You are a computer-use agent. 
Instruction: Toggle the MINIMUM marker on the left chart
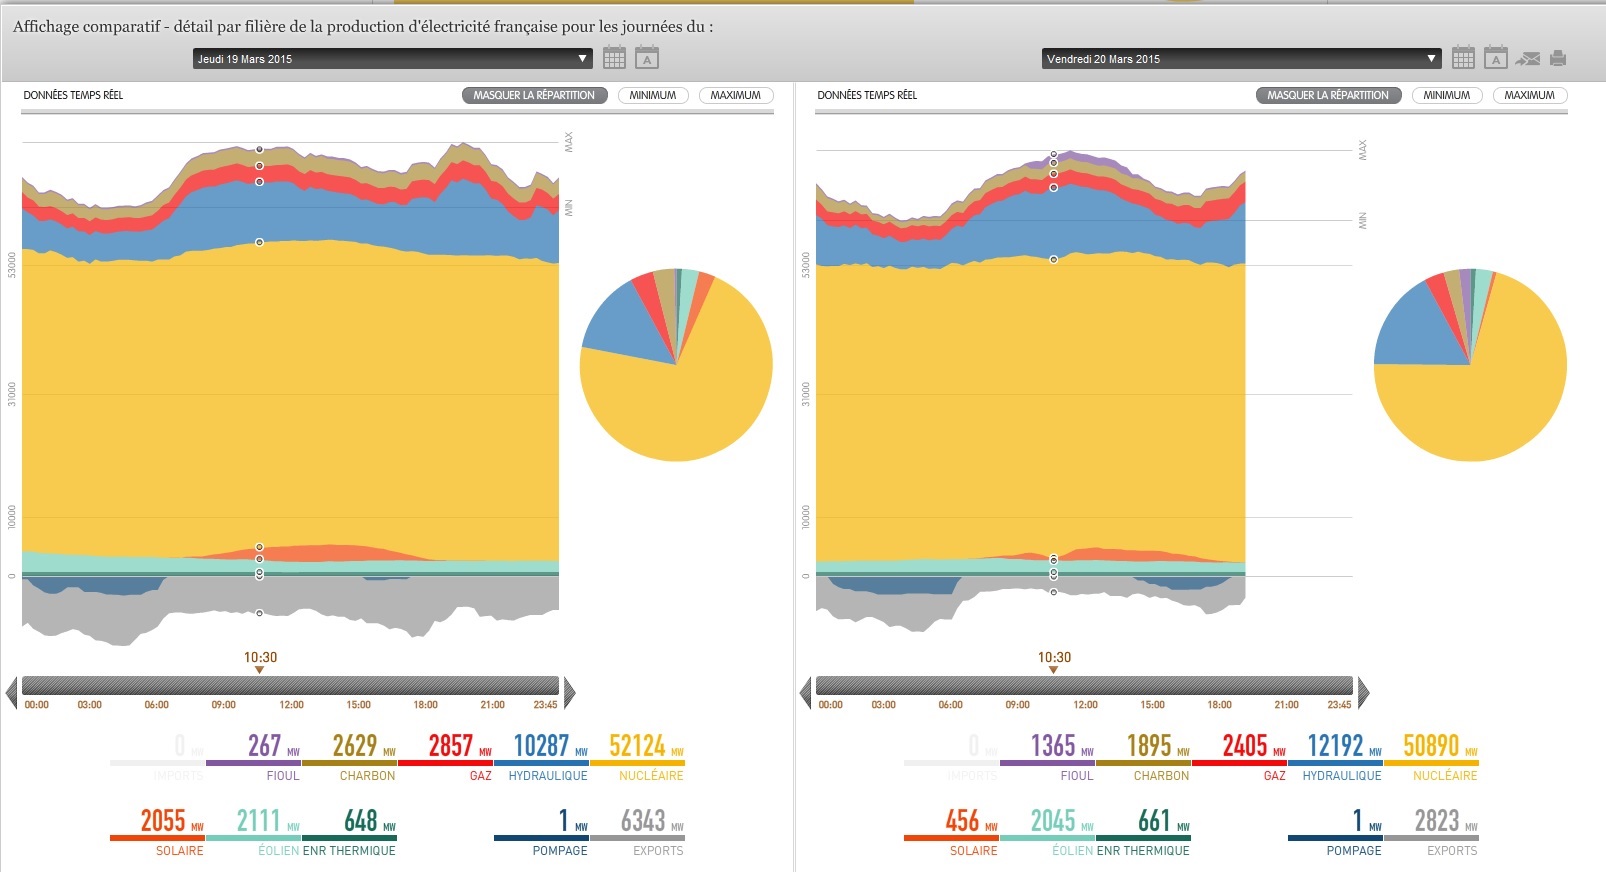[x=653, y=95]
